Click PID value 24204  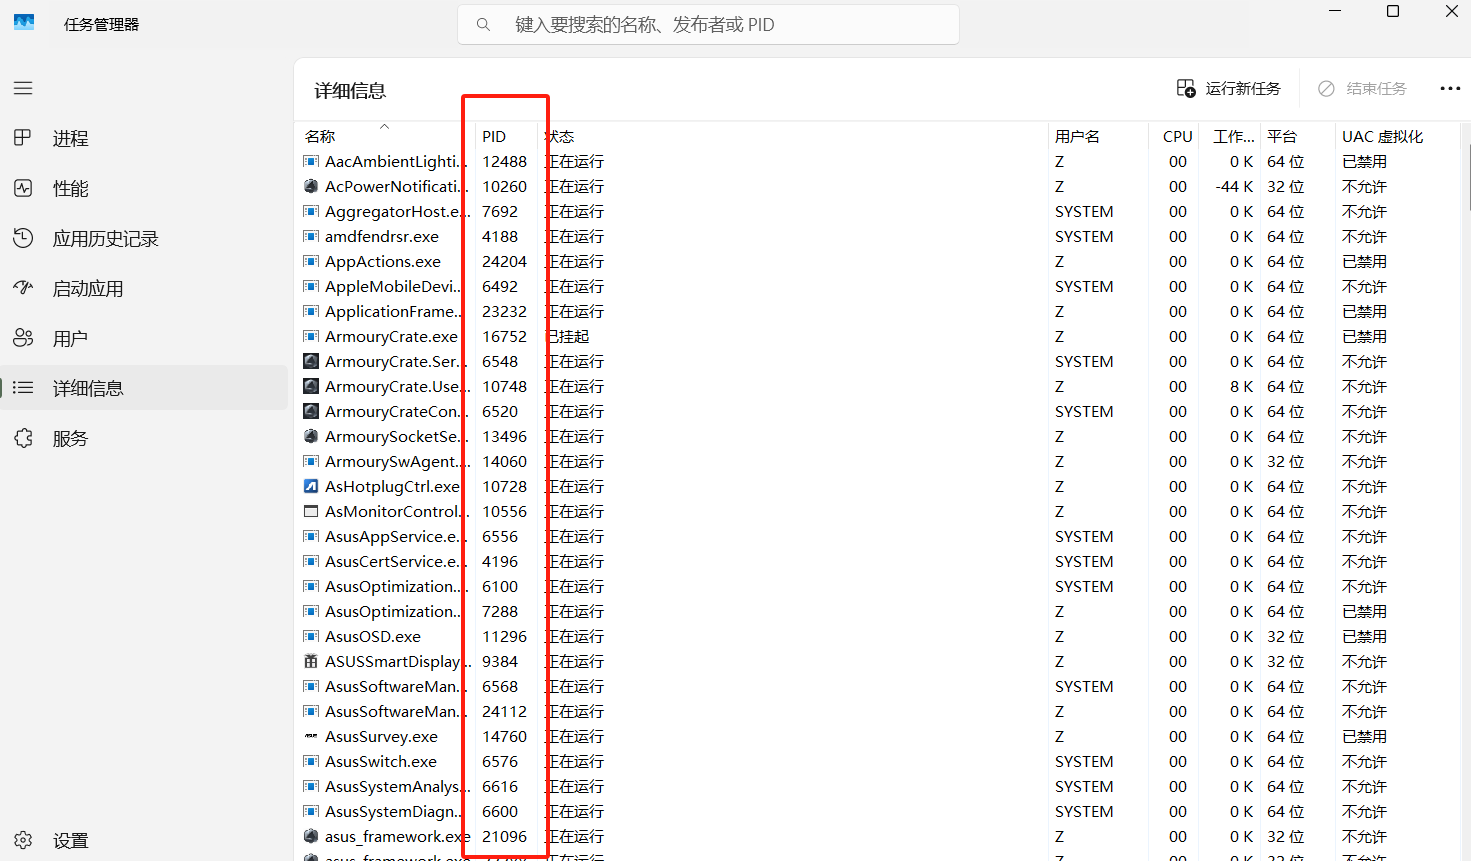504,261
